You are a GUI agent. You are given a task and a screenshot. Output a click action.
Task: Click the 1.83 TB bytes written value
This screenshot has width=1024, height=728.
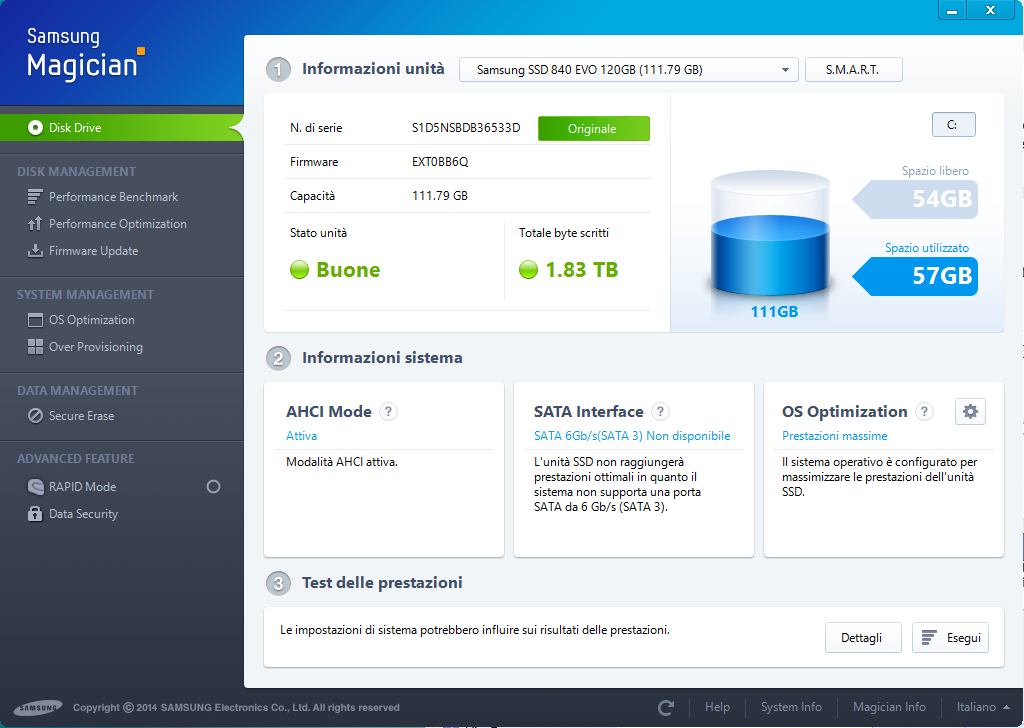(x=581, y=270)
